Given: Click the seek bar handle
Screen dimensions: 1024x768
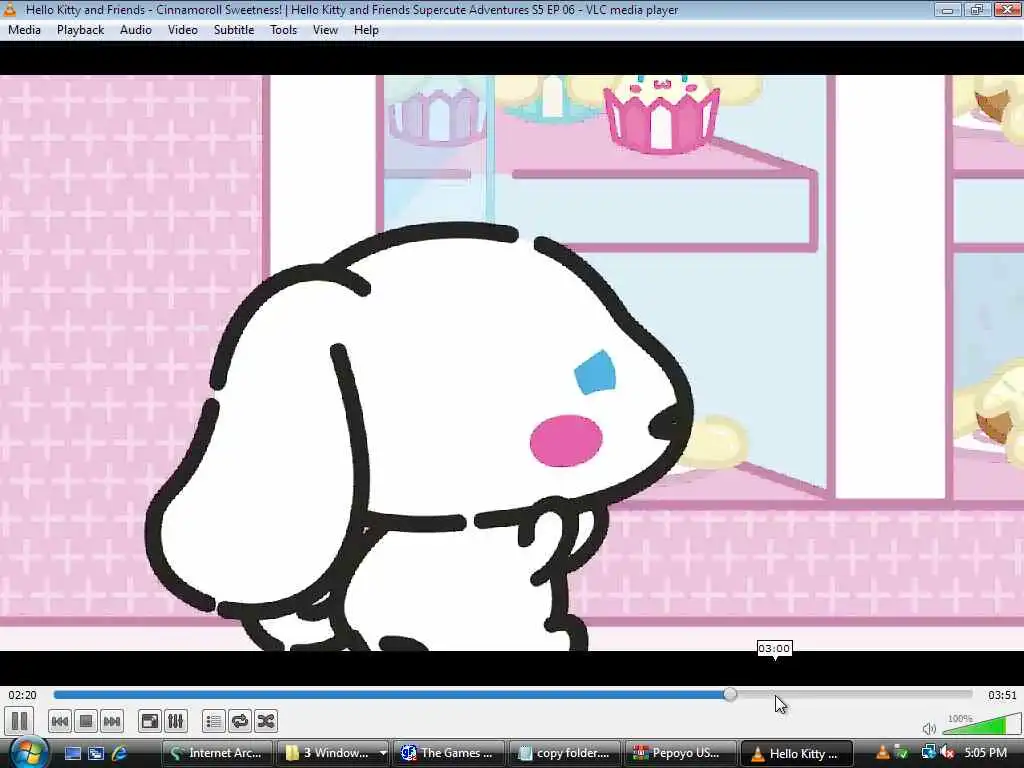Looking at the screenshot, I should [730, 694].
